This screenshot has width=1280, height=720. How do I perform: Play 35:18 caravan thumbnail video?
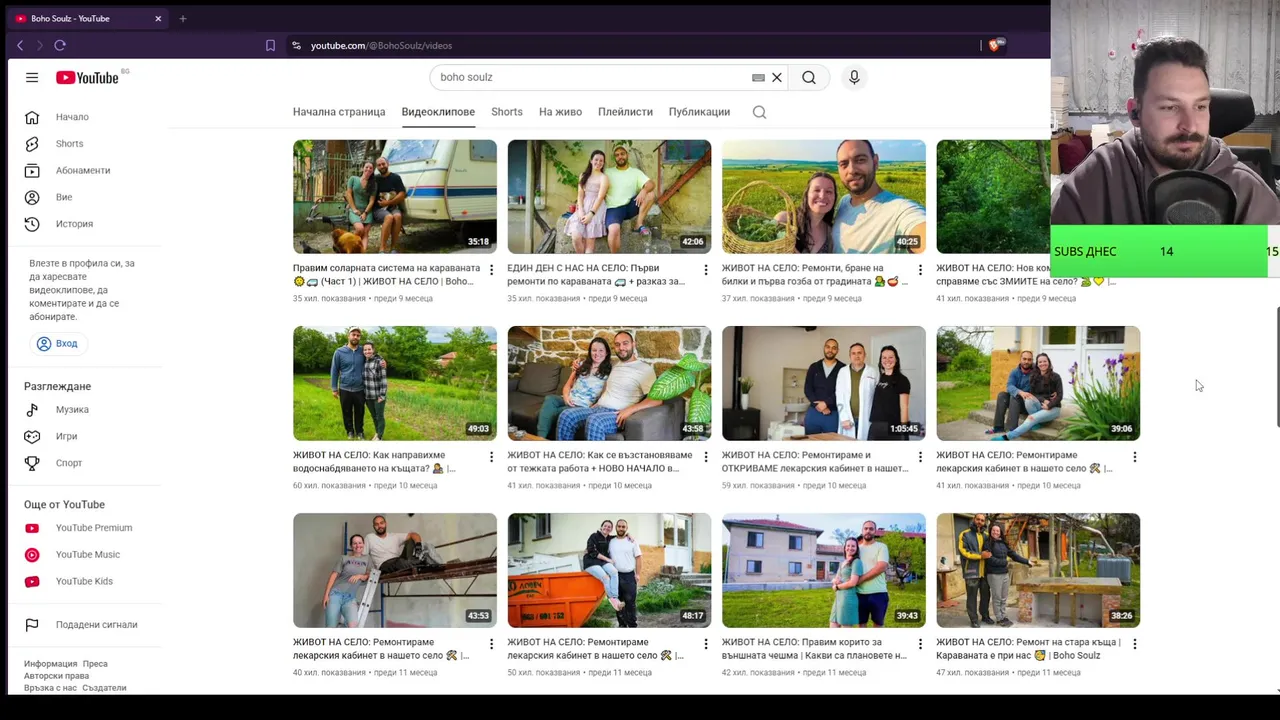395,197
